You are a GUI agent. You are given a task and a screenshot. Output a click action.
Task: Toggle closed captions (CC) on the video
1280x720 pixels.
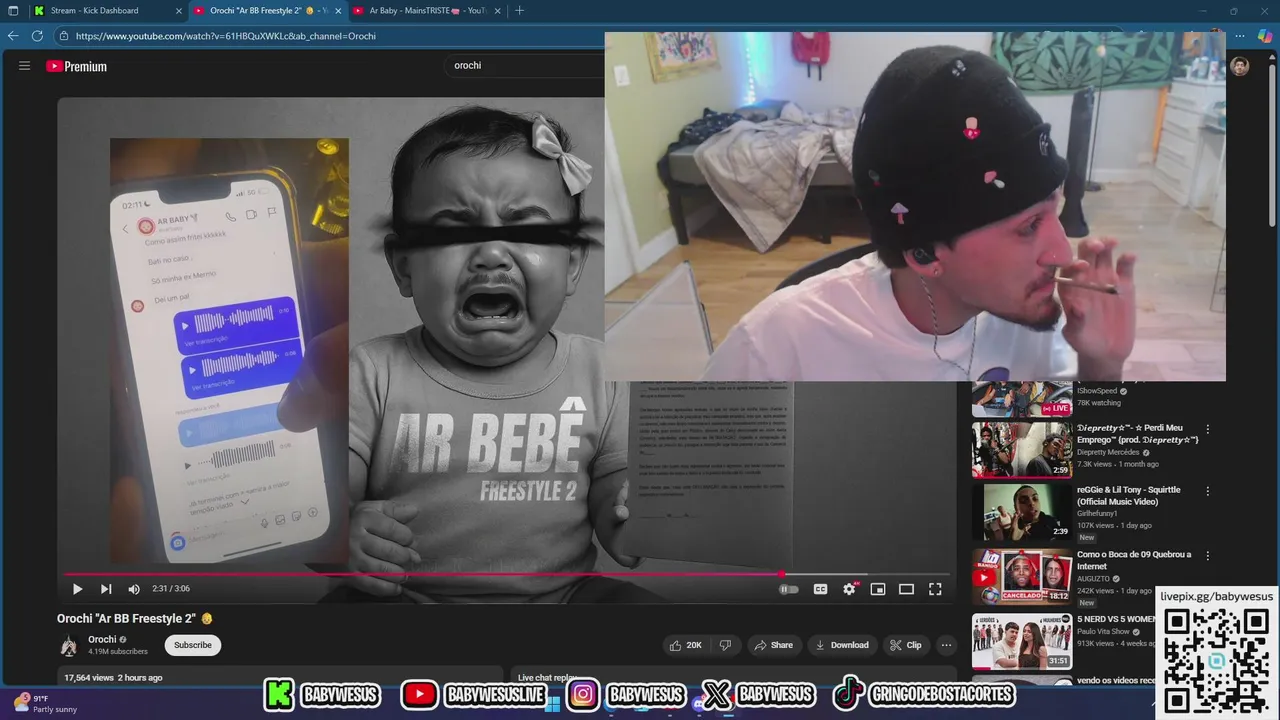820,589
